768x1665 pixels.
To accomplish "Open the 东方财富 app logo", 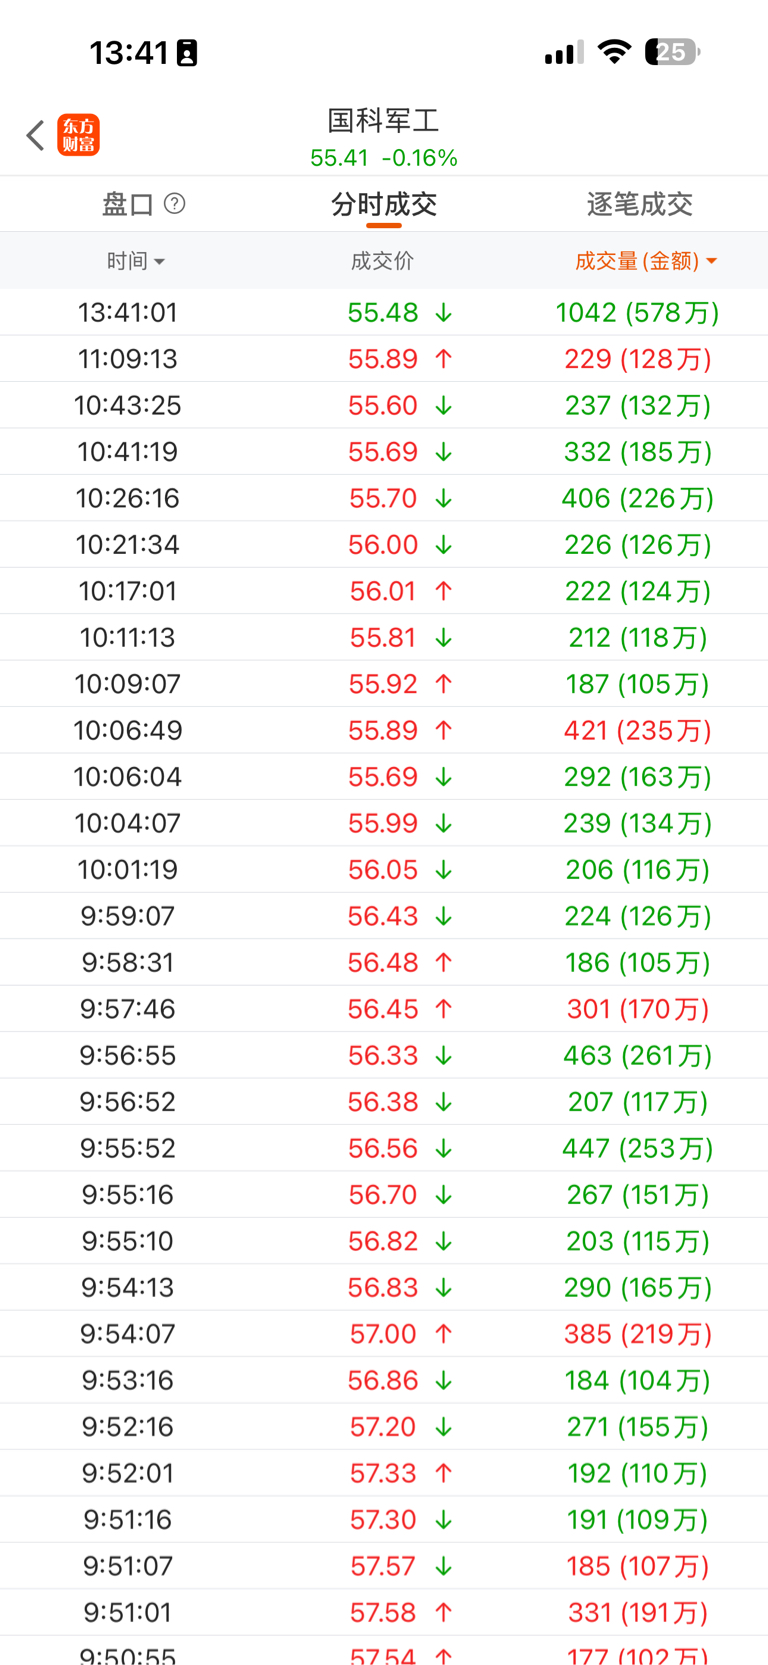I will click(79, 135).
